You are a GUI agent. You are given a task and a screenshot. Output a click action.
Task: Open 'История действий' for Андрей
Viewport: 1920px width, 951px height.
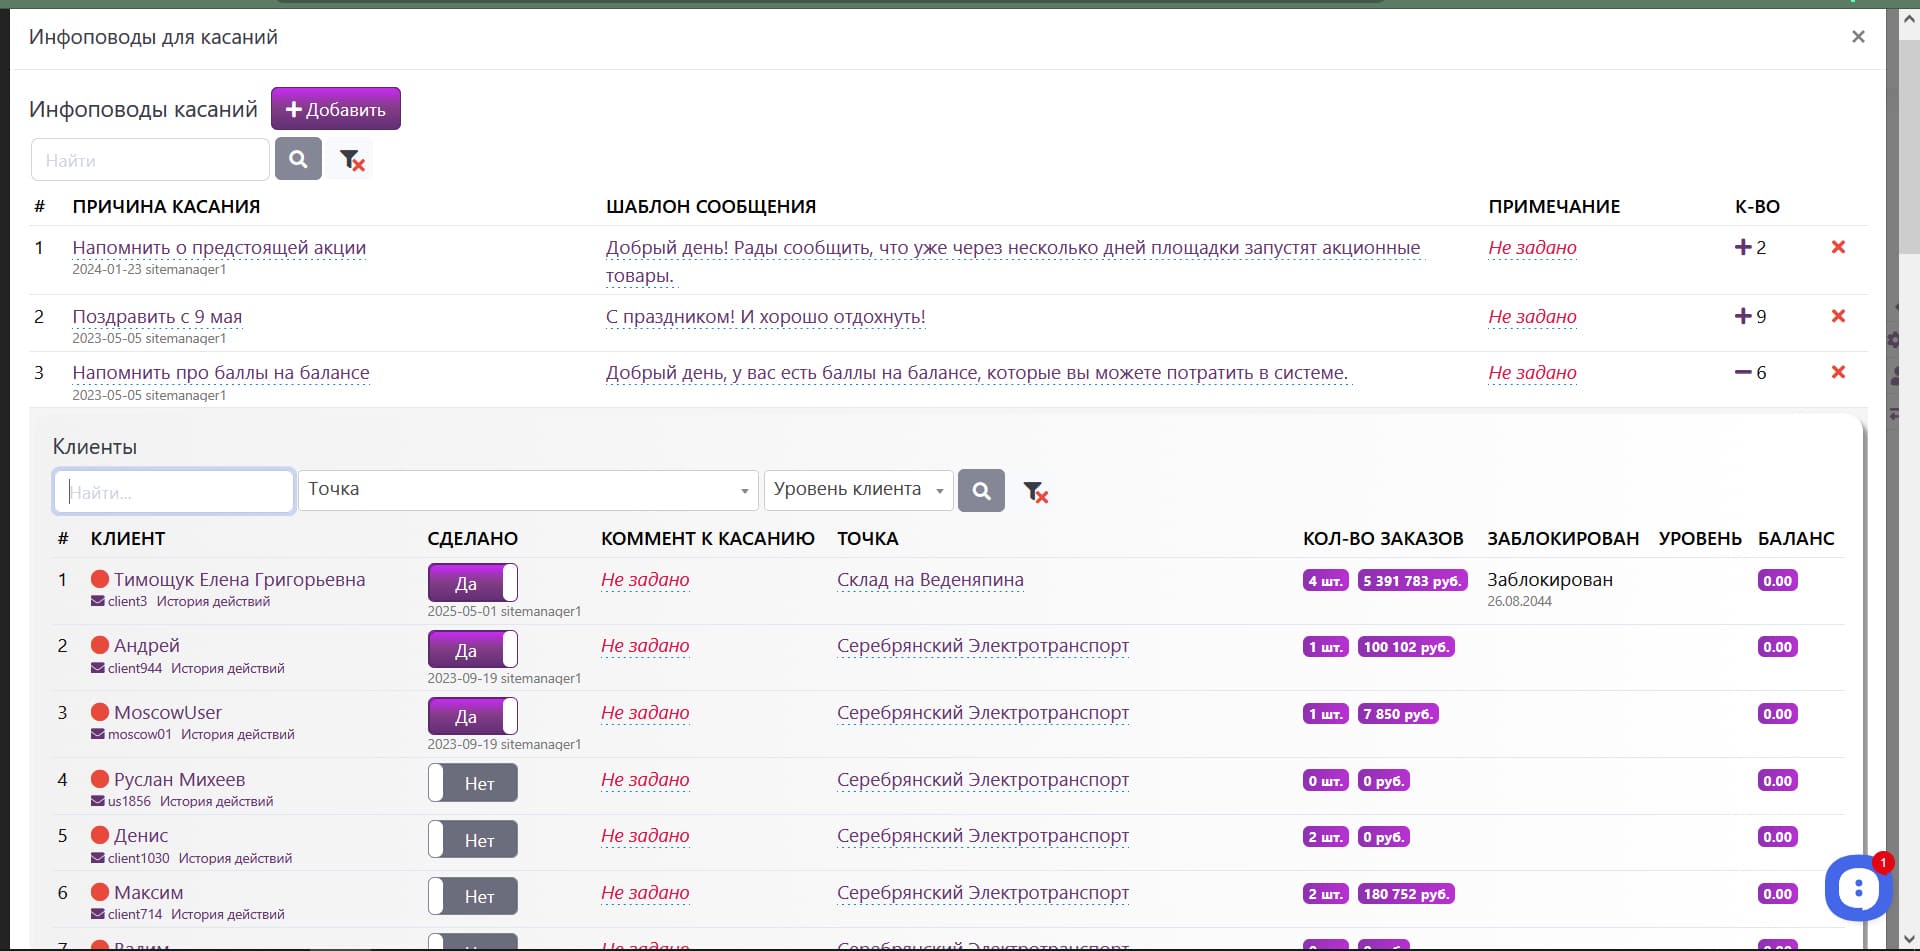[227, 668]
